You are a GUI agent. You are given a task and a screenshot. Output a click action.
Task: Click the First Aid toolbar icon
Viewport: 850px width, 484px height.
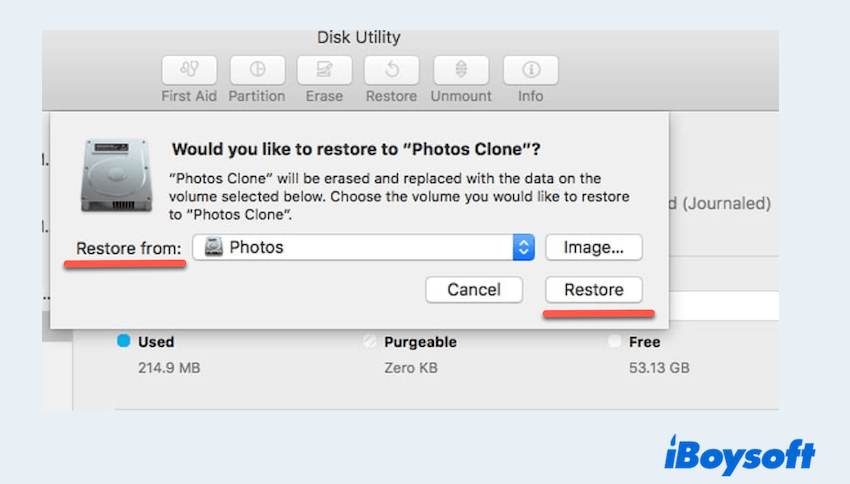(x=189, y=70)
